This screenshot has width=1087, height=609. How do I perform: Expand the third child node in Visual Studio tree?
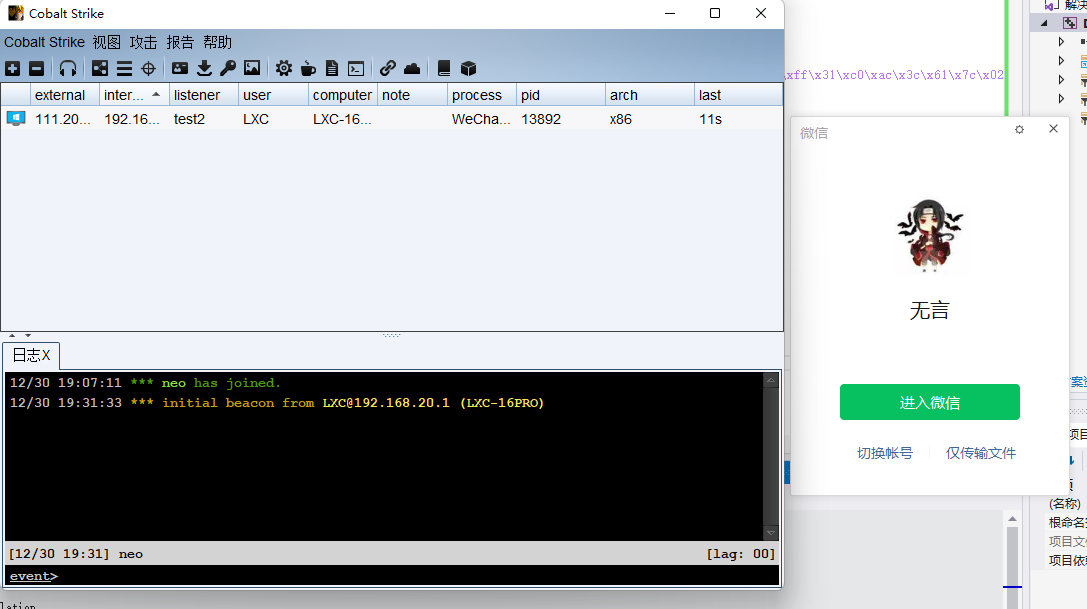pos(1061,80)
